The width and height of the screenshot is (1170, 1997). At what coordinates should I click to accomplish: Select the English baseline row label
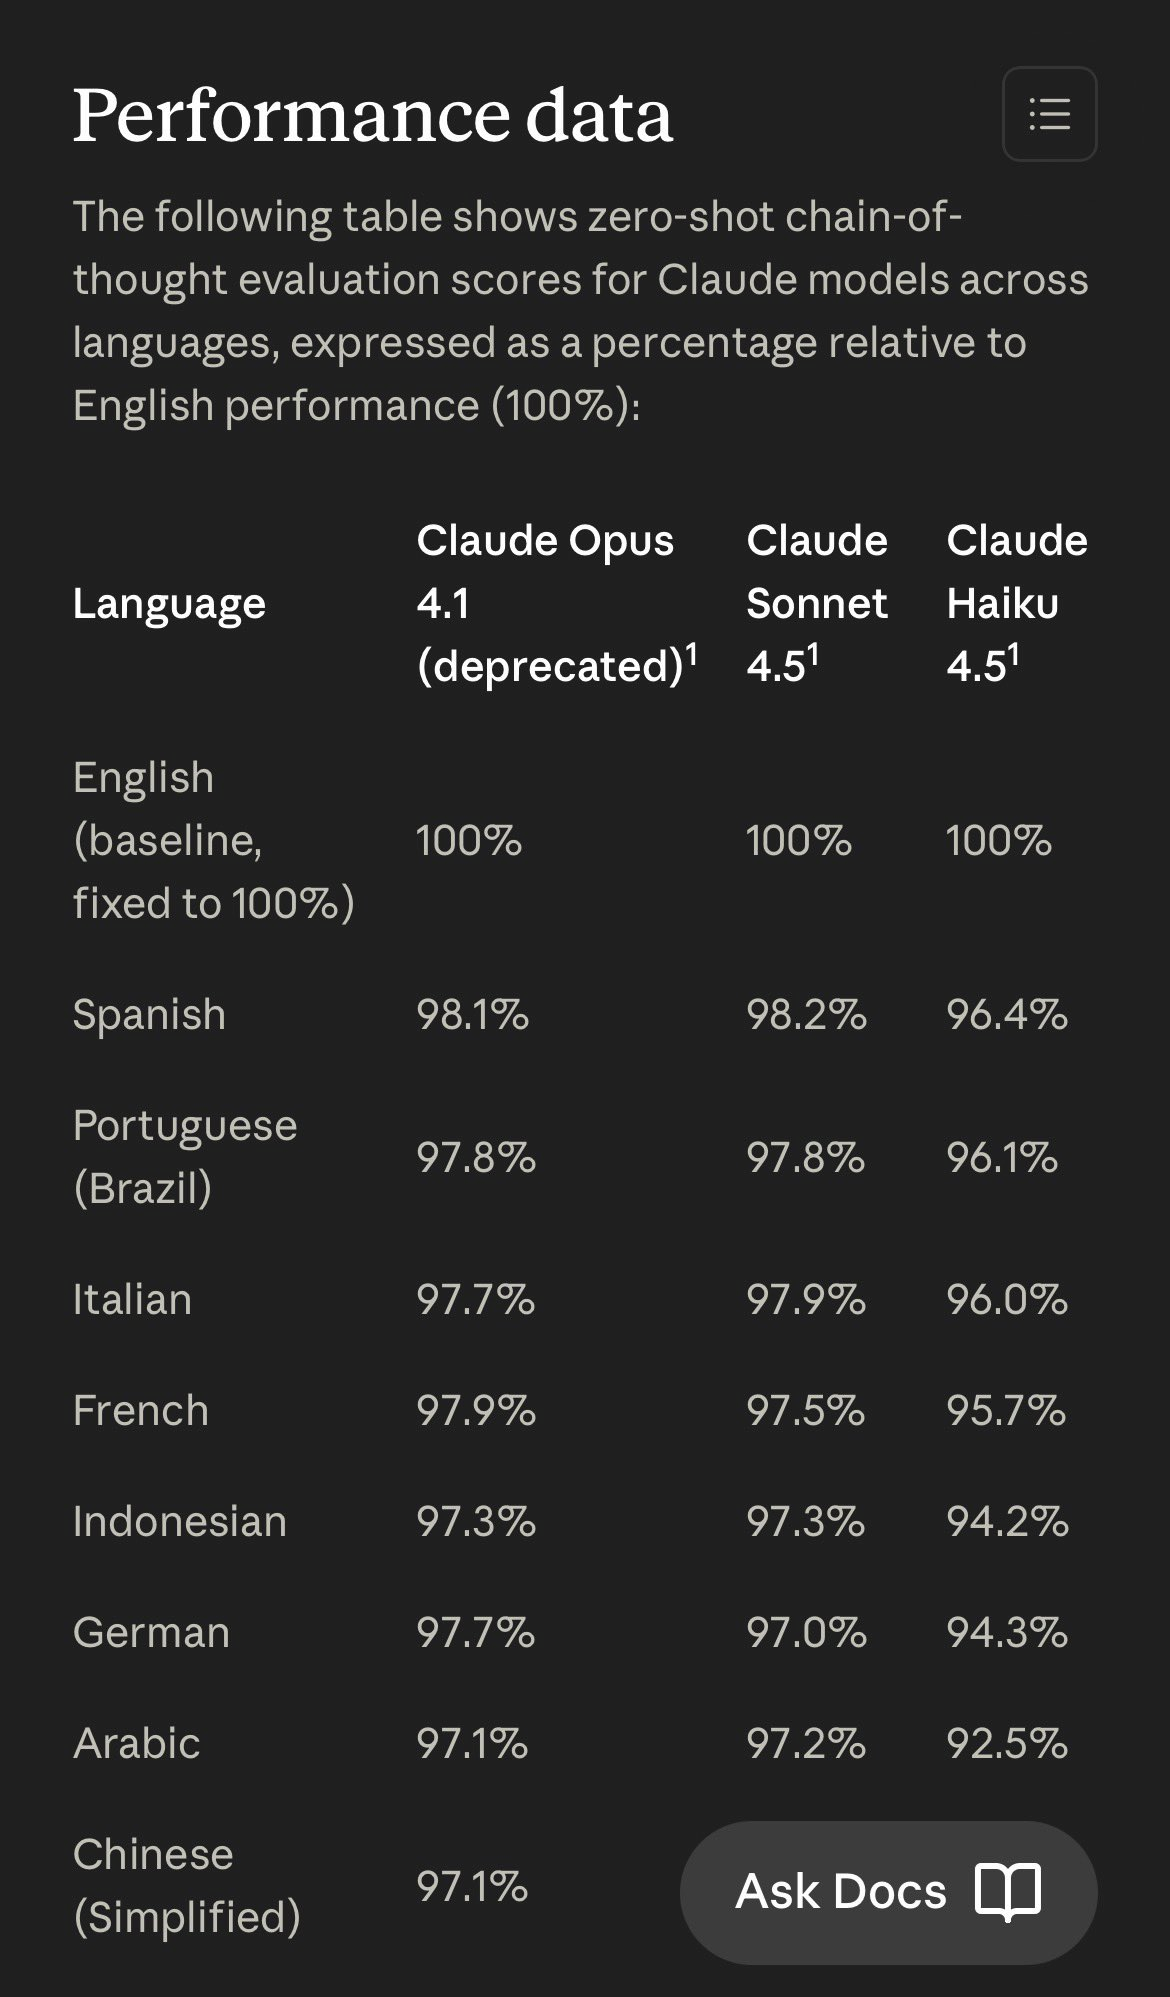tap(213, 840)
